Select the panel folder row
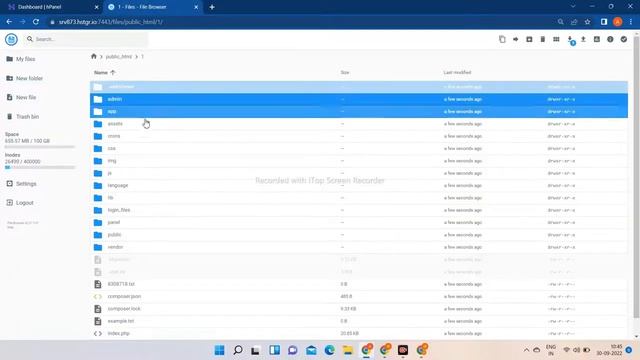640x360 pixels. click(359, 222)
